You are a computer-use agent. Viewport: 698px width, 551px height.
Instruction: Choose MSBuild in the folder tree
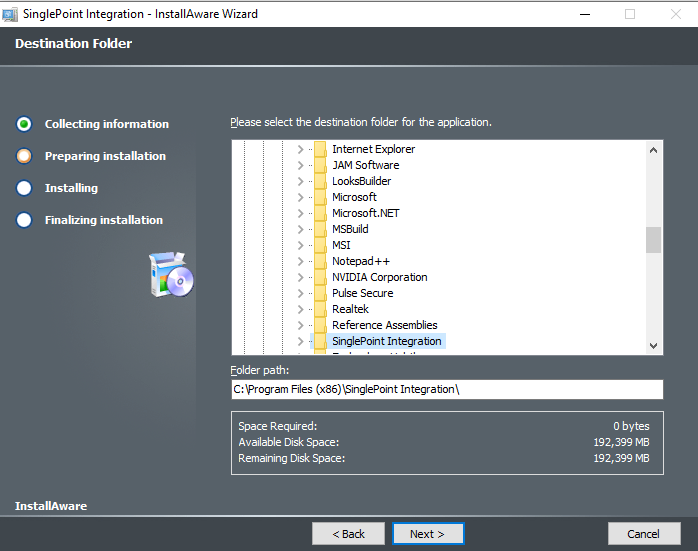pyautogui.click(x=350, y=229)
